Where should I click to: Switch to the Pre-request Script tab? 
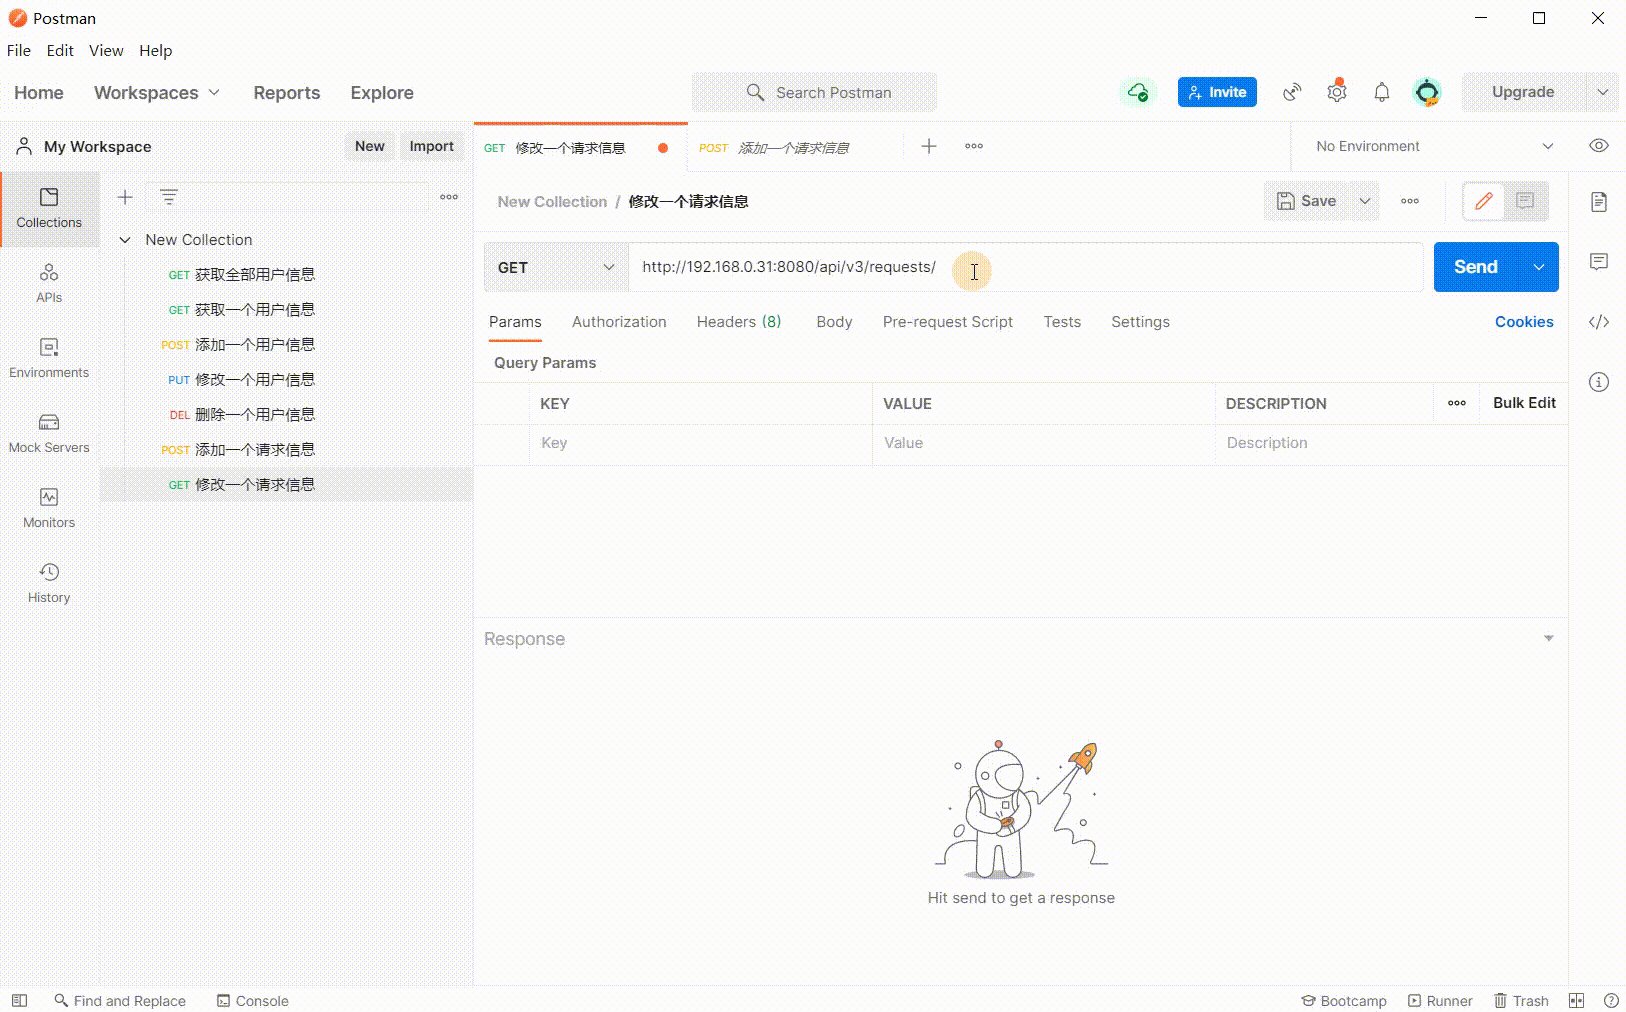(x=948, y=322)
